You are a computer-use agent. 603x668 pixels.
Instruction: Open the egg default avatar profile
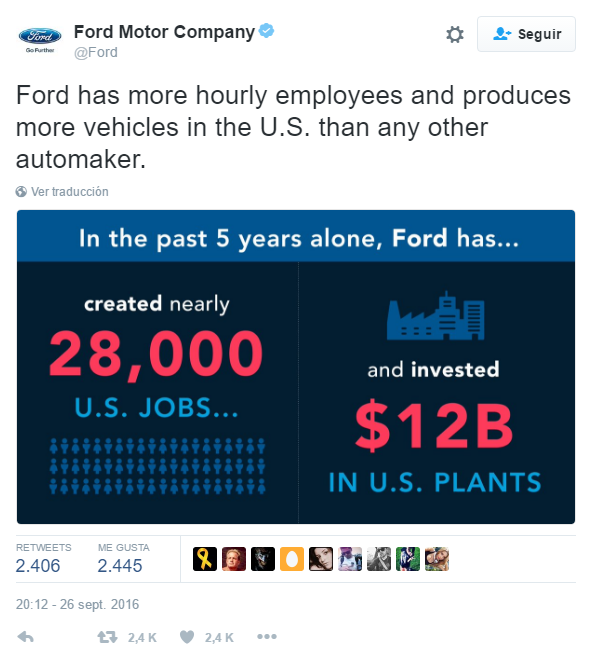pos(292,559)
